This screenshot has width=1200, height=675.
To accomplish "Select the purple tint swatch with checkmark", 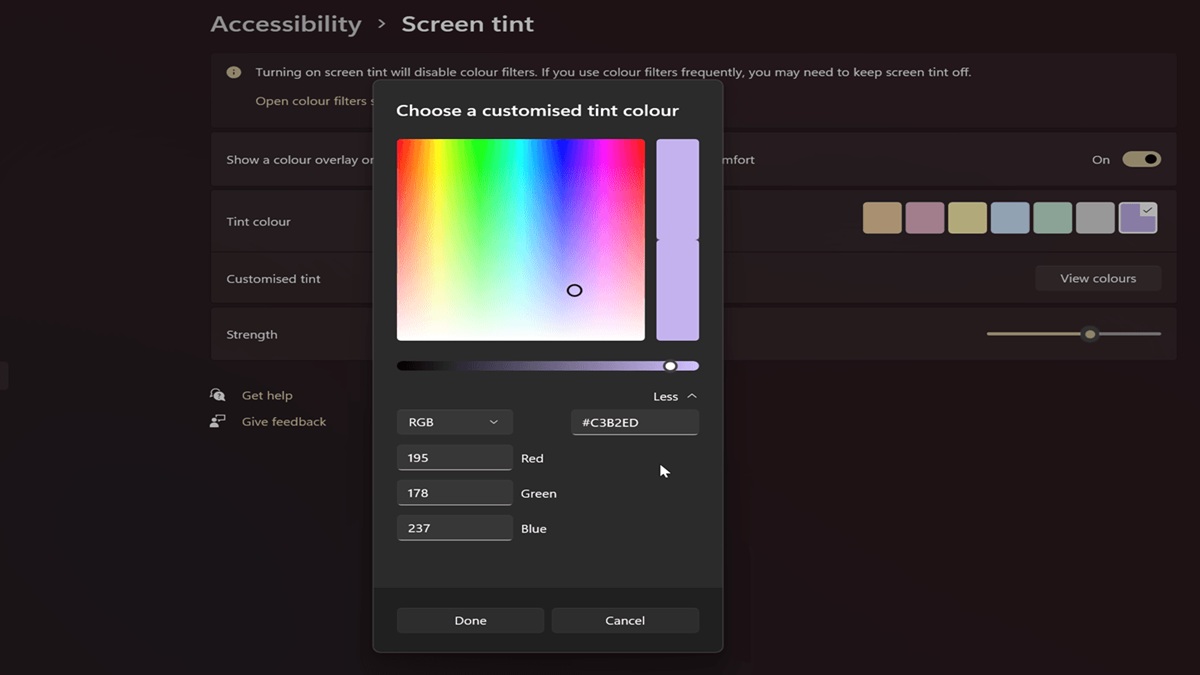I will tap(1138, 217).
